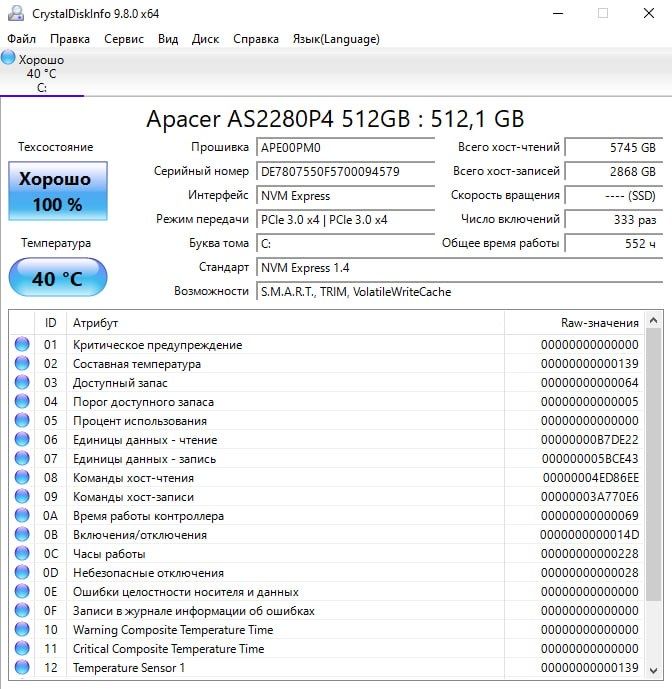Click the Буква тома field C:
The width and height of the screenshot is (672, 689).
click(x=345, y=243)
